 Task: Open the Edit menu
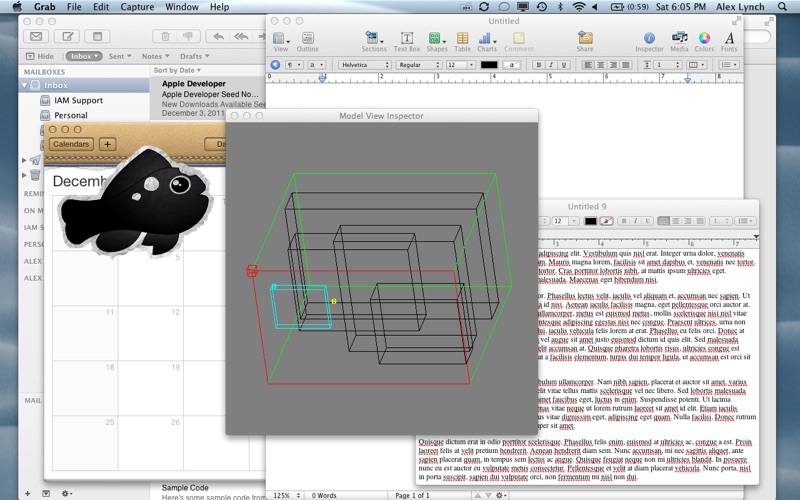pyautogui.click(x=101, y=7)
